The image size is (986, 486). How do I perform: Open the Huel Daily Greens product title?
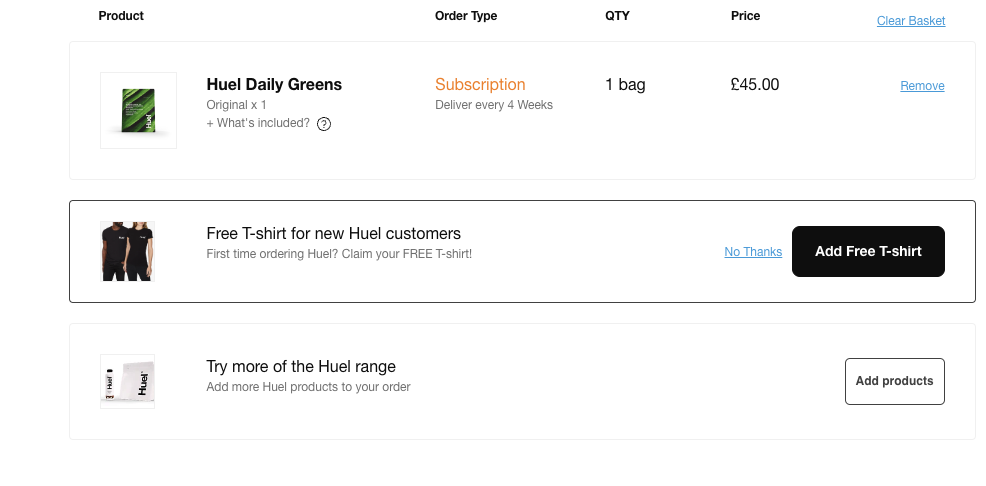click(274, 85)
